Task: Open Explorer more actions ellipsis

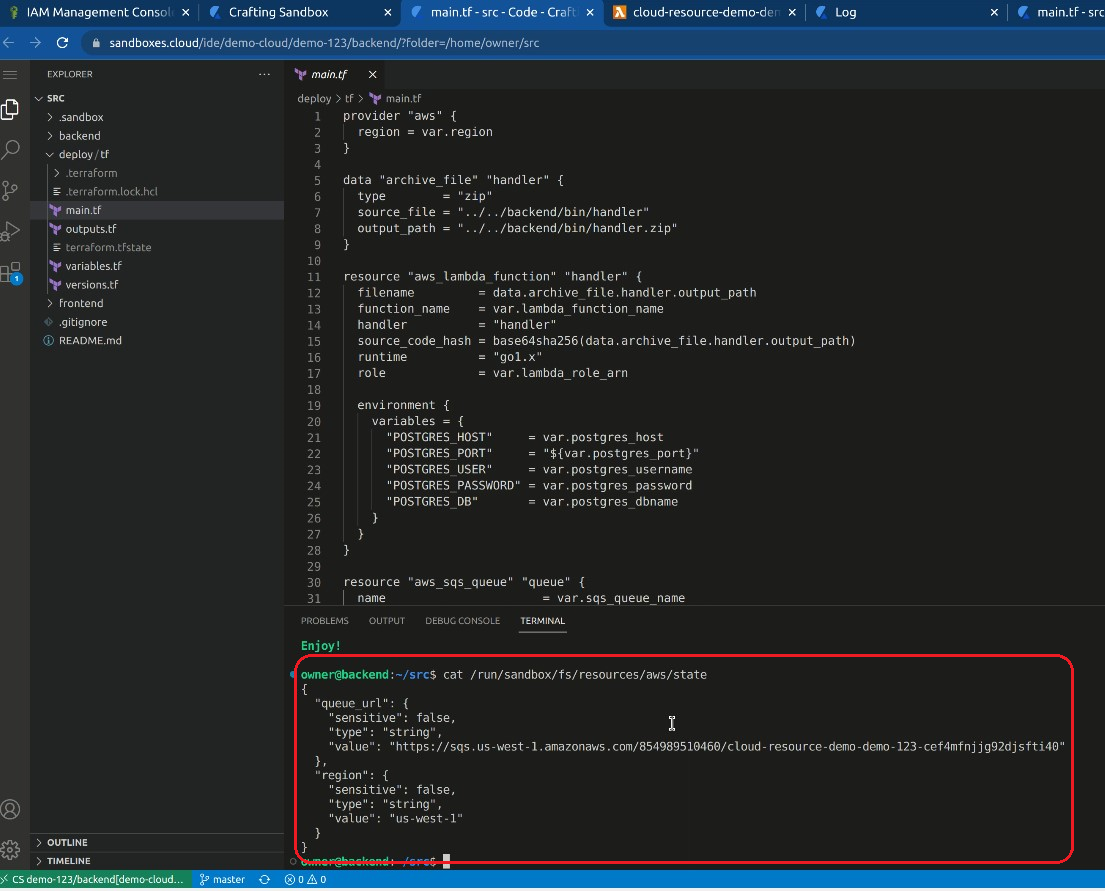Action: point(264,74)
